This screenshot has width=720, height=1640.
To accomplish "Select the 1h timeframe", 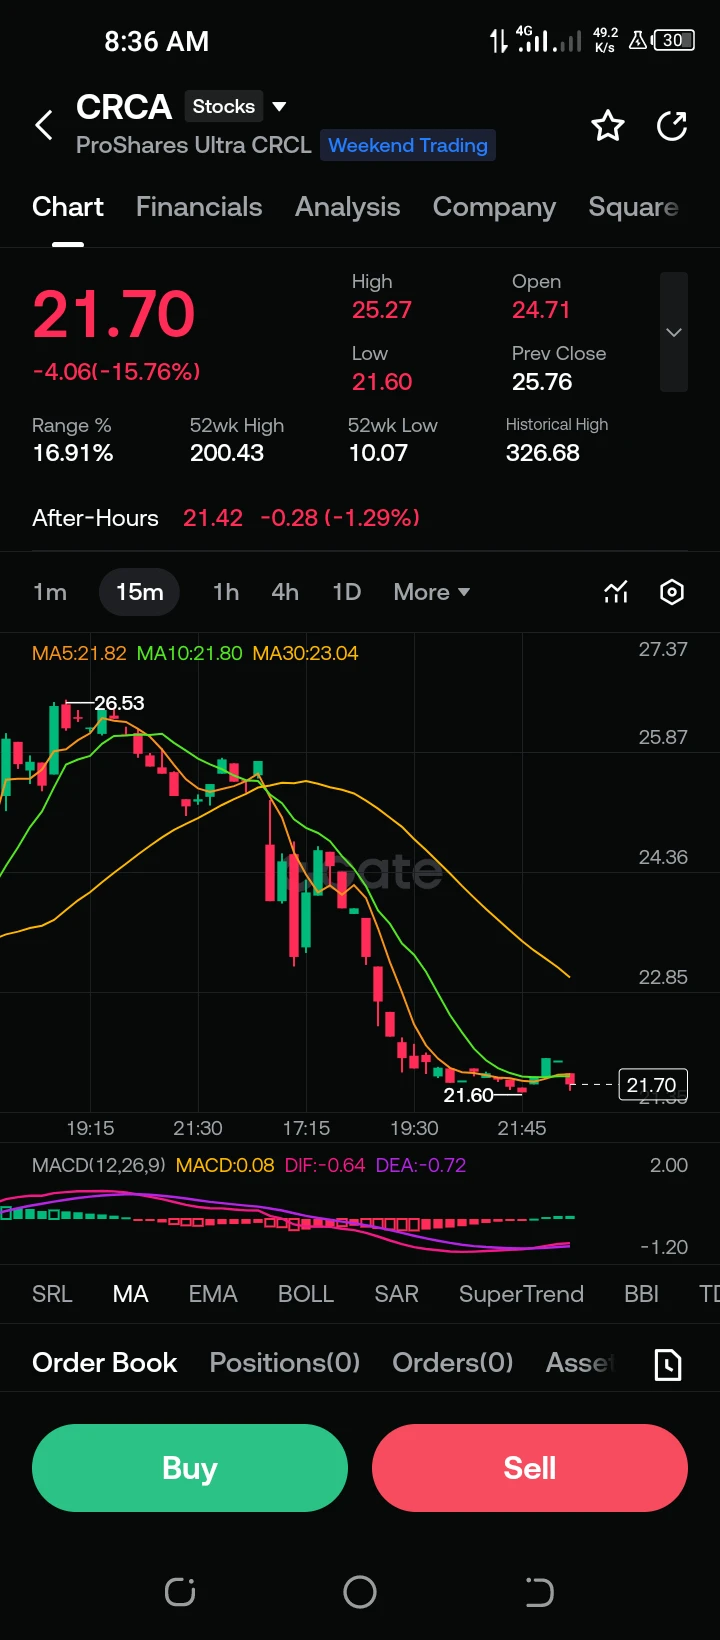I will point(226,592).
